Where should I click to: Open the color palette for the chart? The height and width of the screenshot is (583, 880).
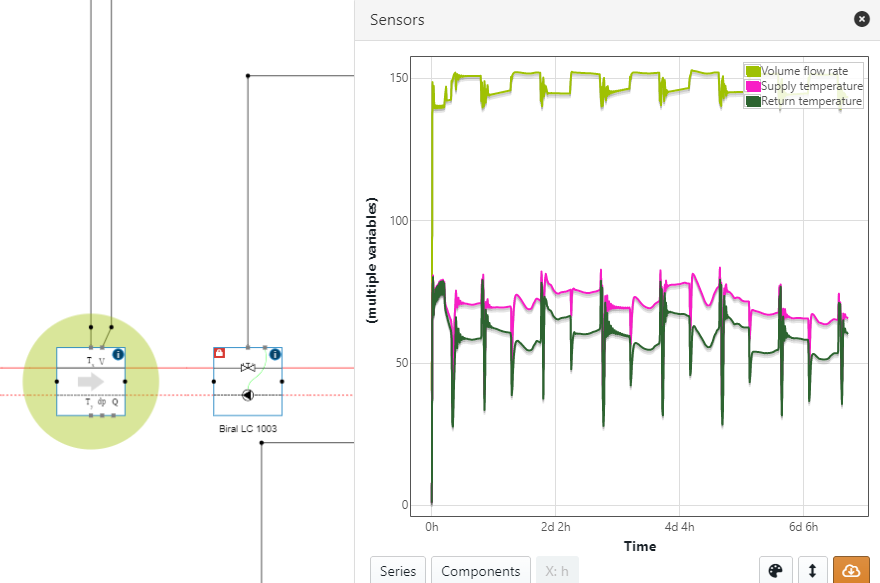pyautogui.click(x=775, y=570)
